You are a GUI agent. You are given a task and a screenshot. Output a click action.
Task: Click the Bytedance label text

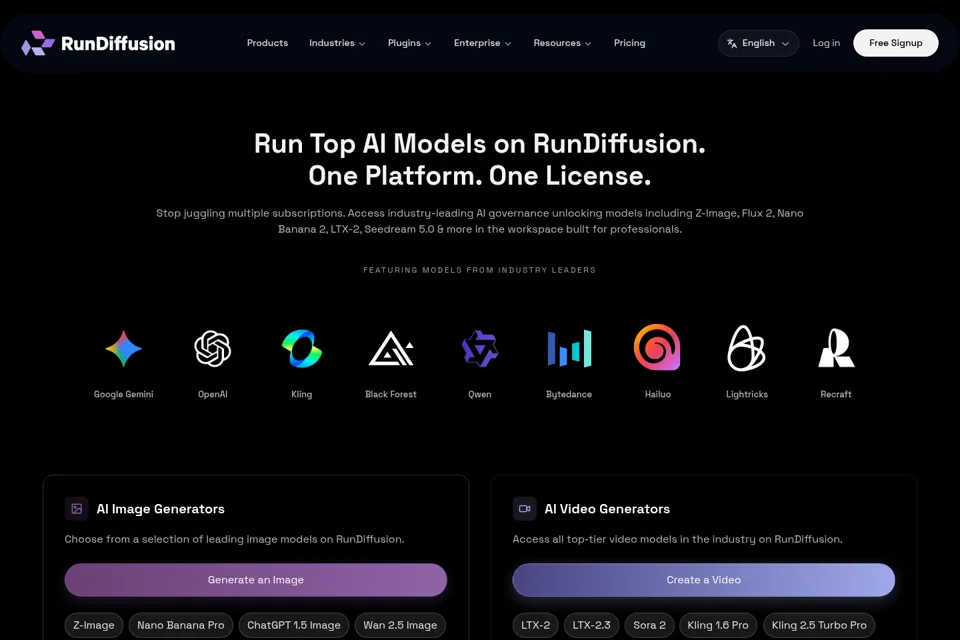coord(569,394)
